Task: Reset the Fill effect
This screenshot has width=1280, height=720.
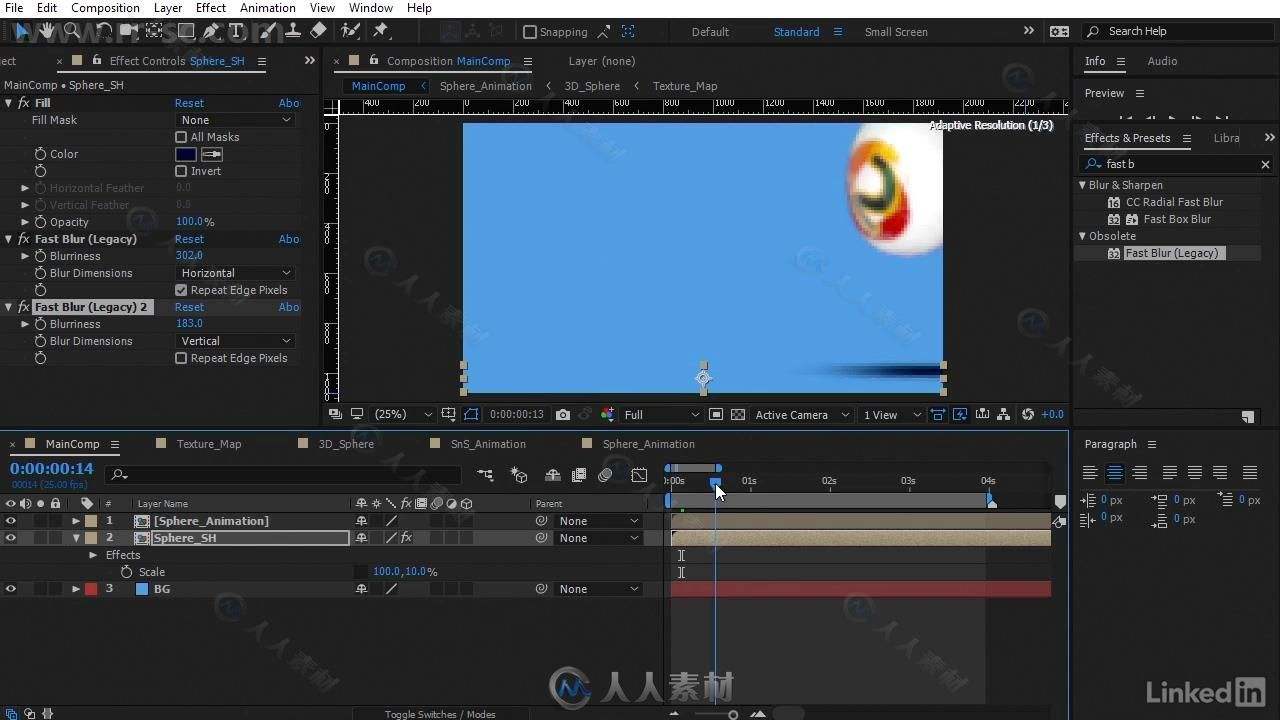Action: coord(189,103)
